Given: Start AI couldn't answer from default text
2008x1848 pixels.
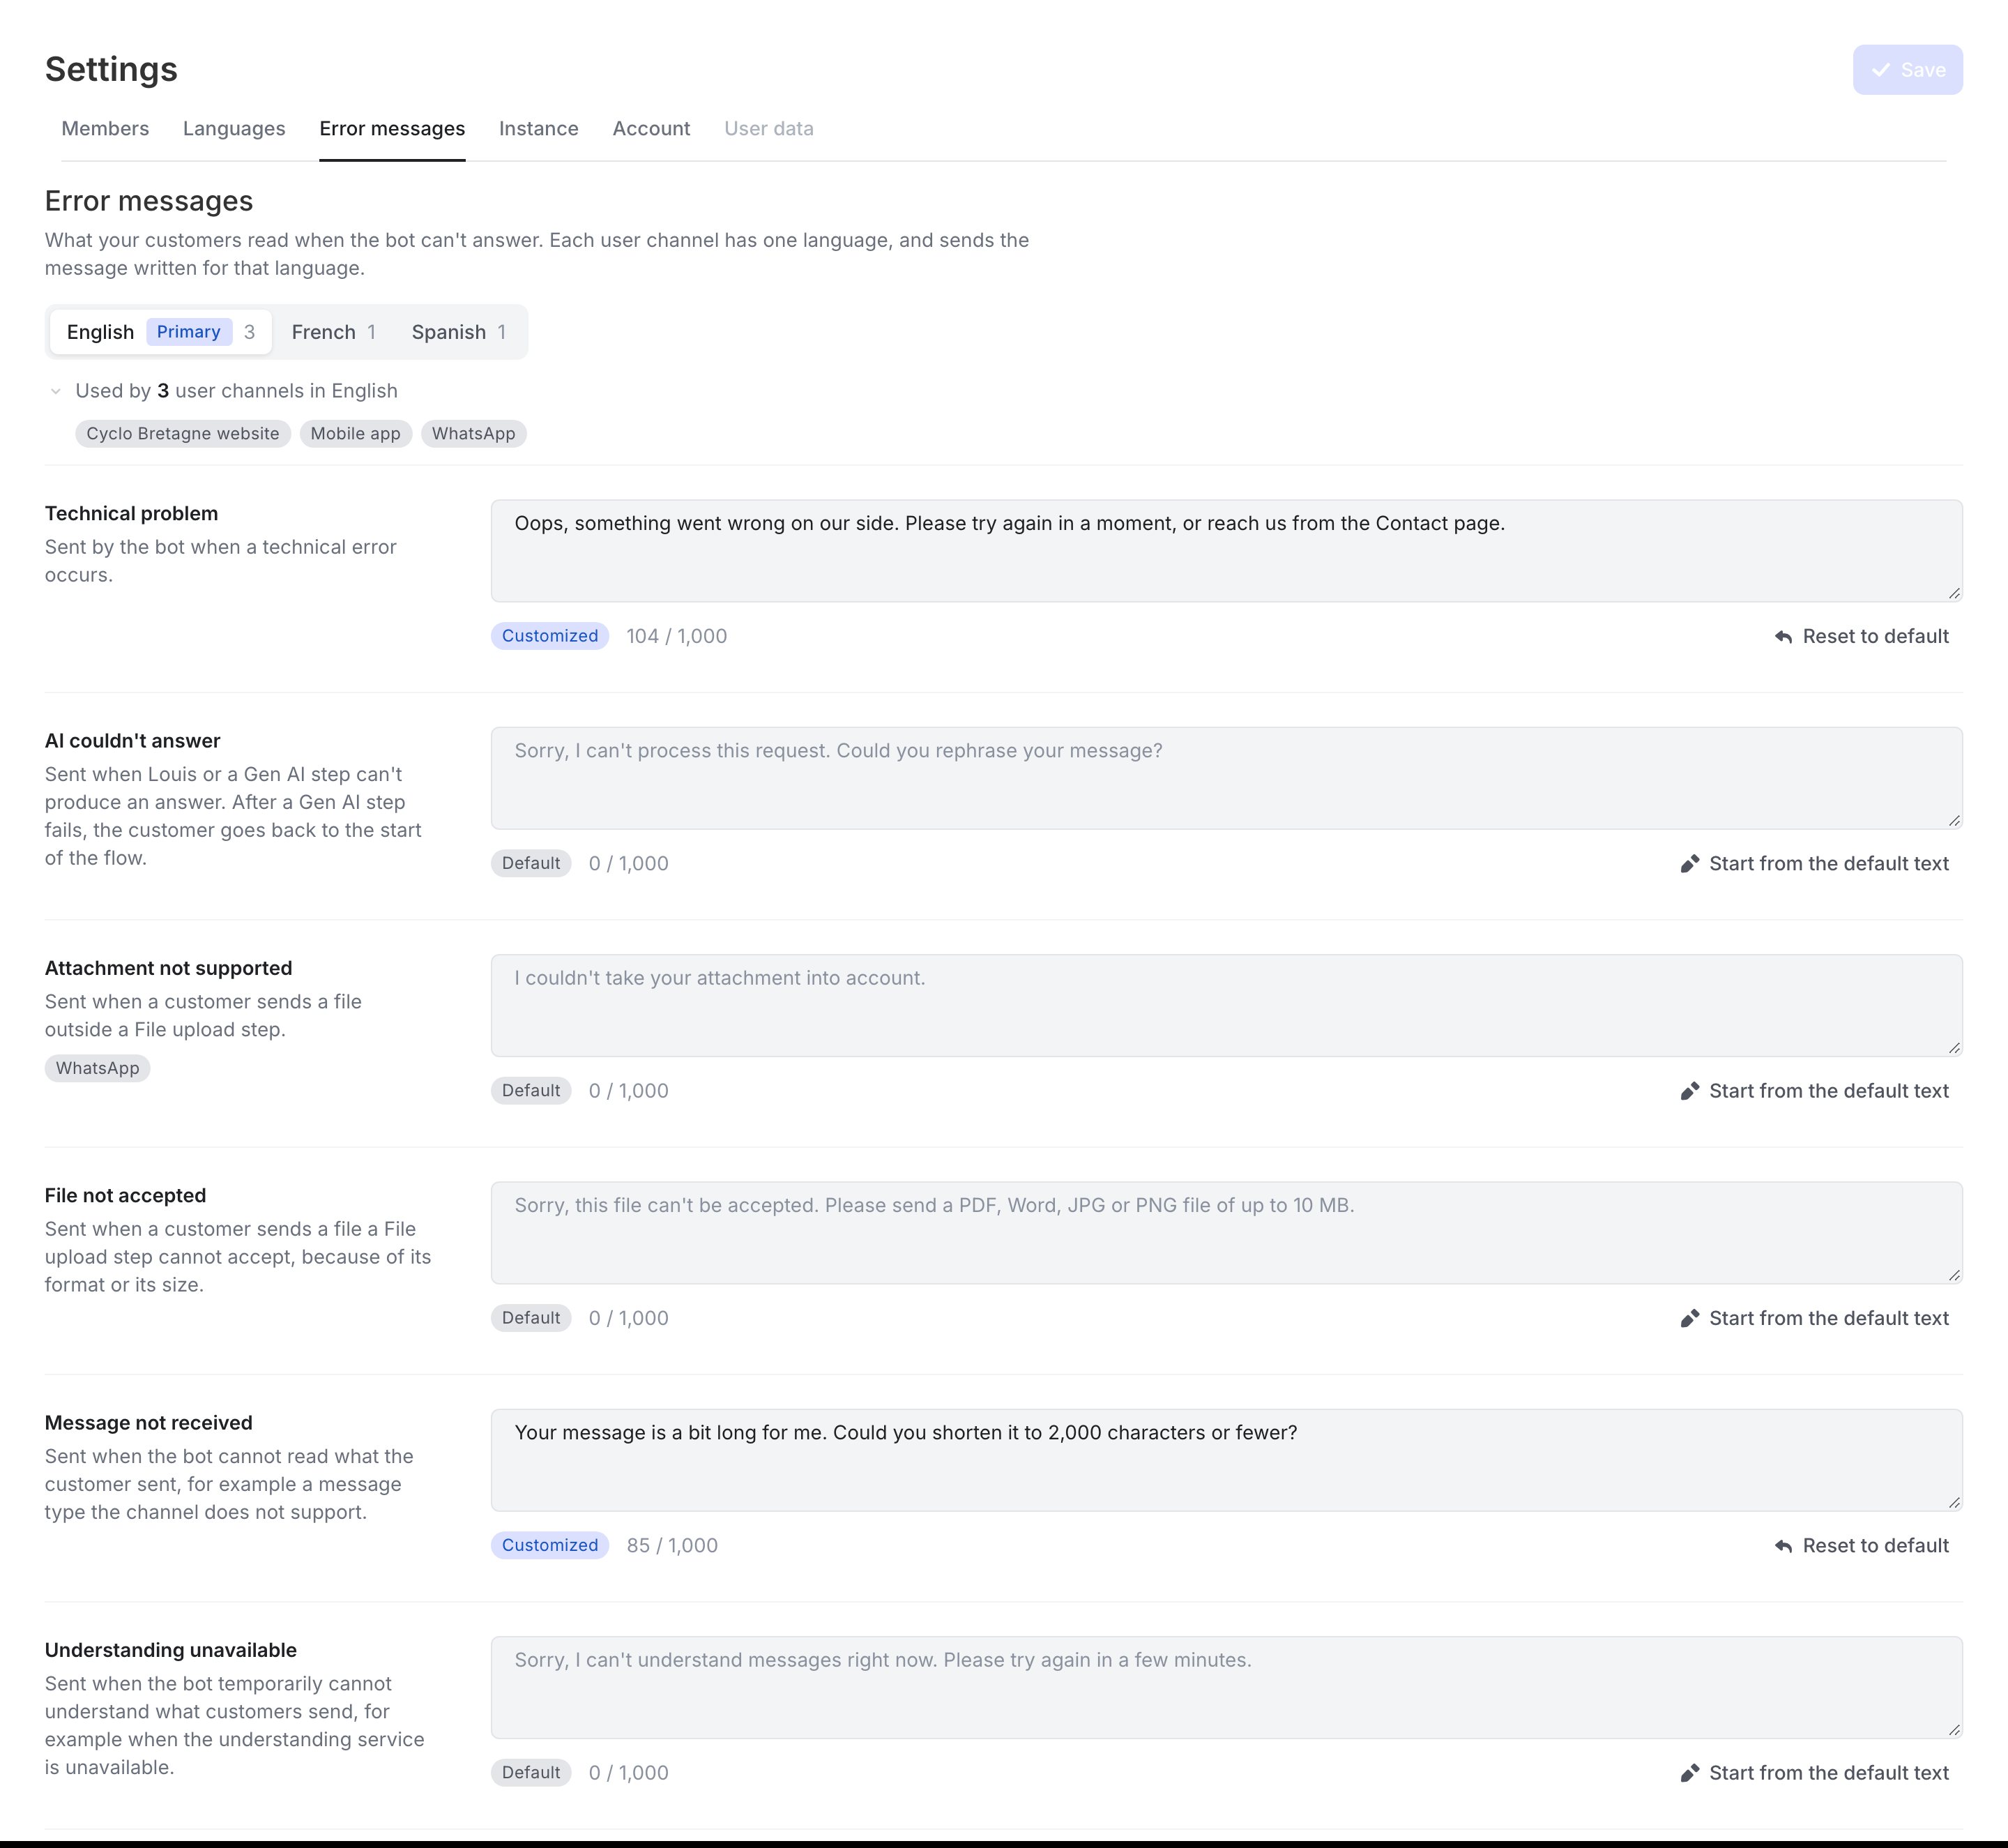Looking at the screenshot, I should click(x=1815, y=864).
